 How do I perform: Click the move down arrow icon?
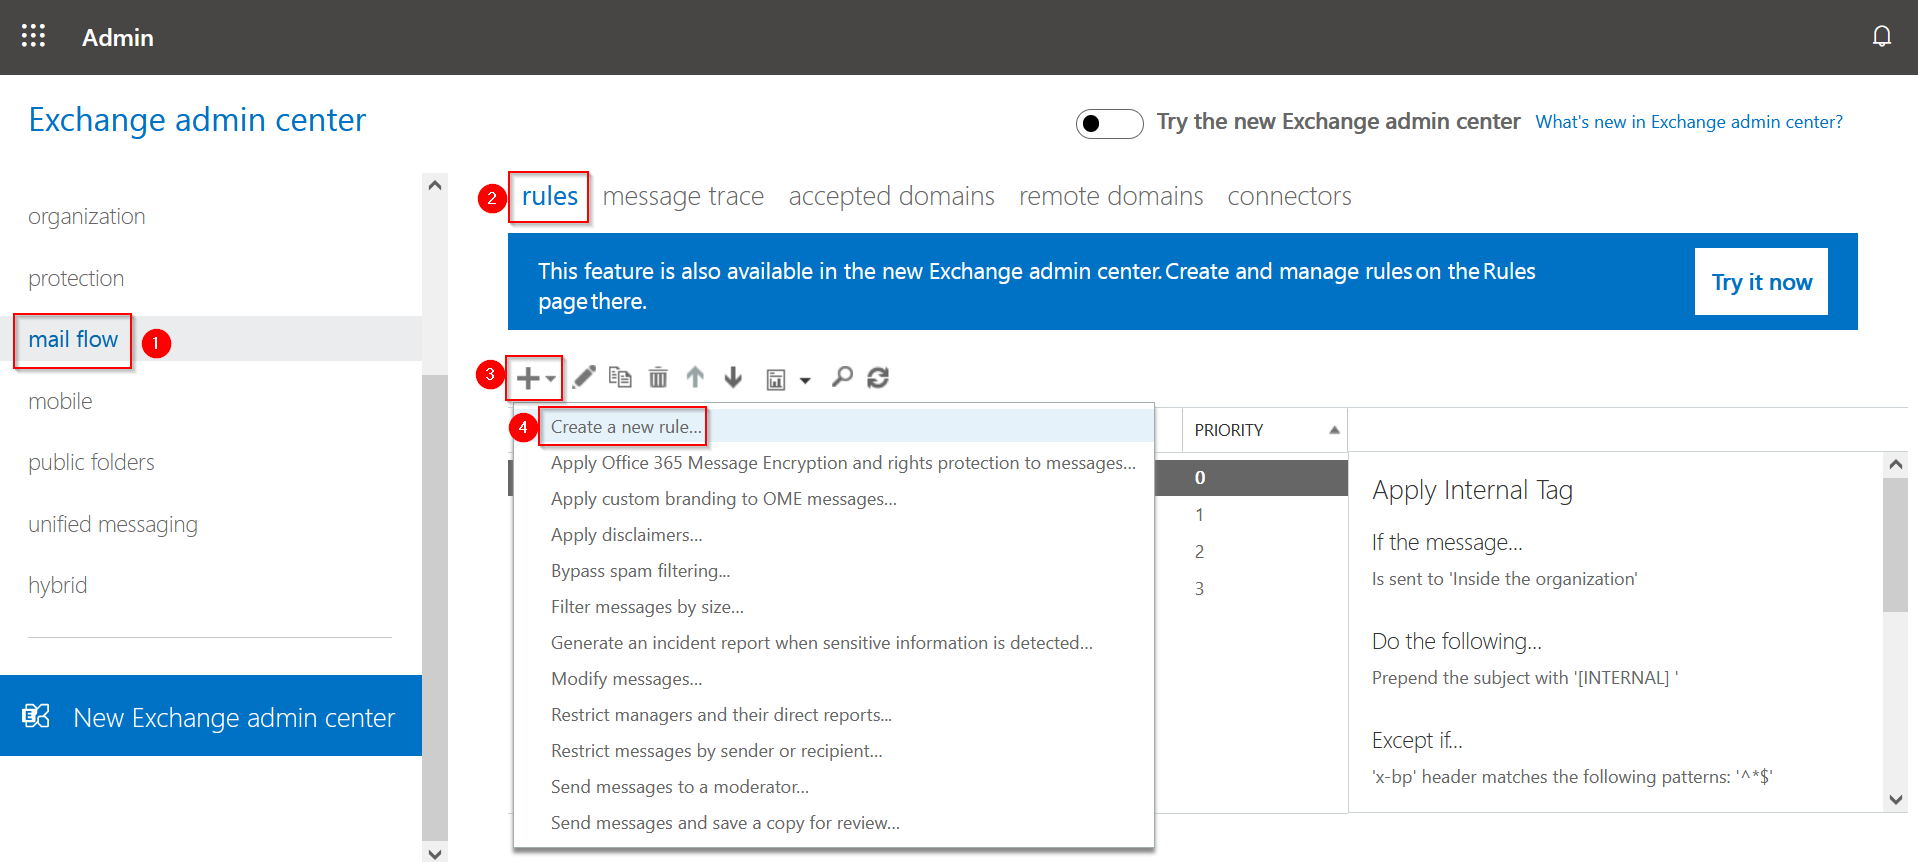[733, 377]
